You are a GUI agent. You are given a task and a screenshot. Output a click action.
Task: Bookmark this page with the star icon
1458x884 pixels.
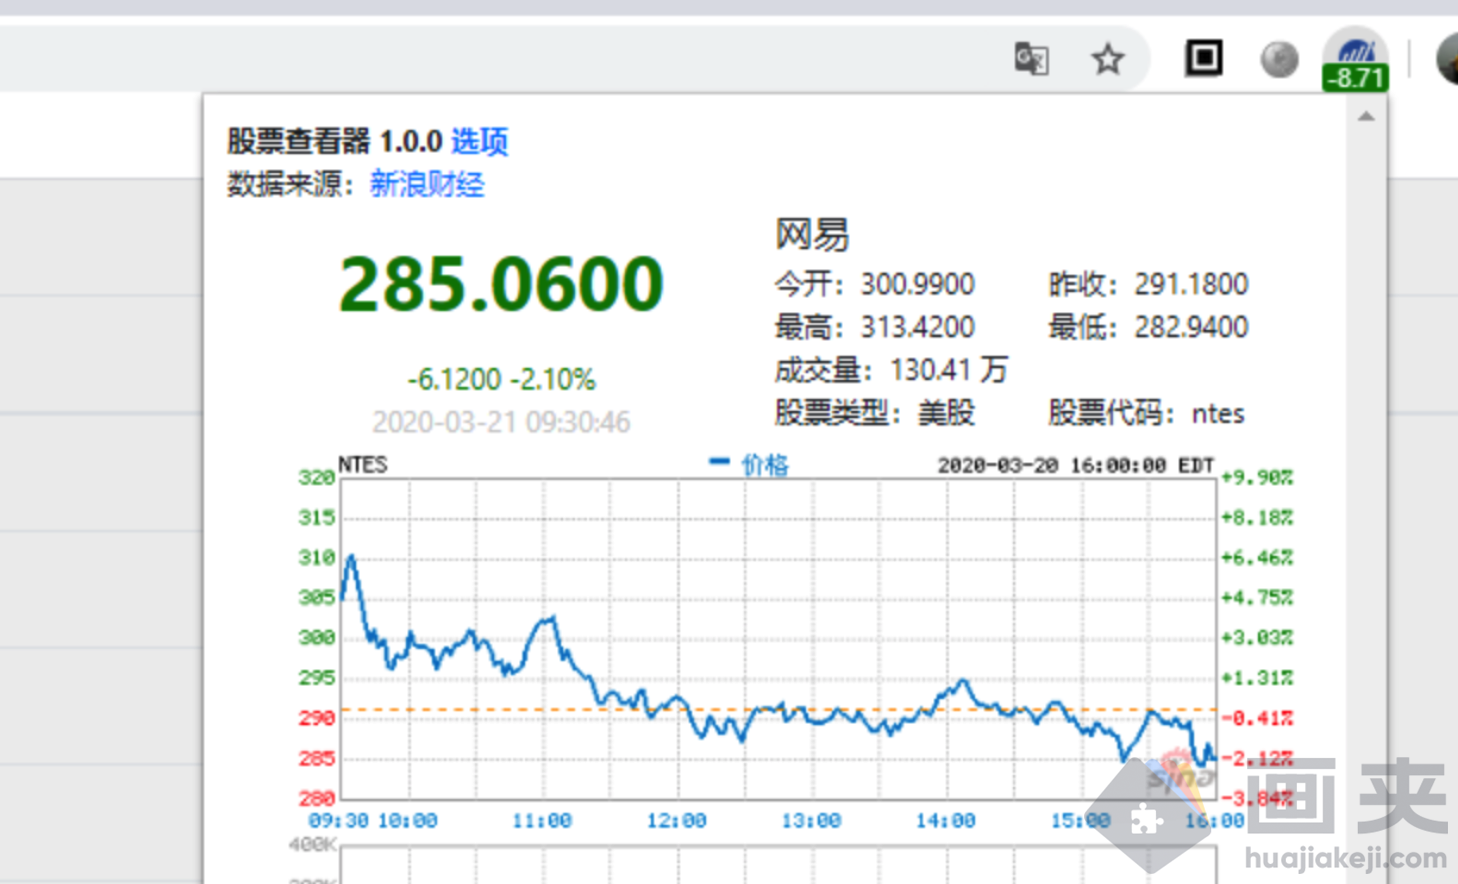coord(1107,59)
